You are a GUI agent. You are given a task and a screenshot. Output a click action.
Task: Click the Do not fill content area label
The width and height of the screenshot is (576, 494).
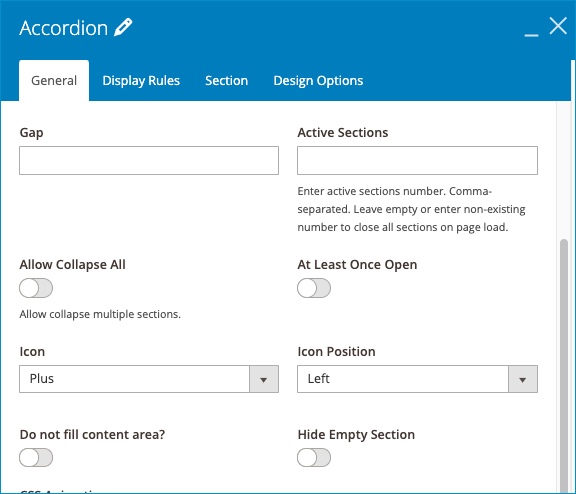tap(92, 434)
